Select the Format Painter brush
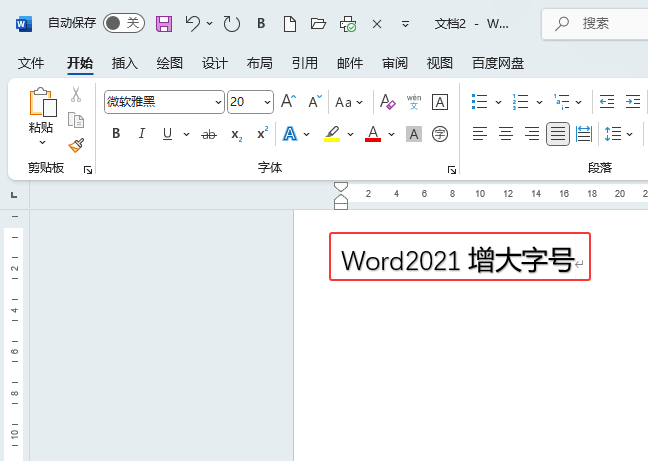Viewport: 648px width, 461px height. pos(76,145)
